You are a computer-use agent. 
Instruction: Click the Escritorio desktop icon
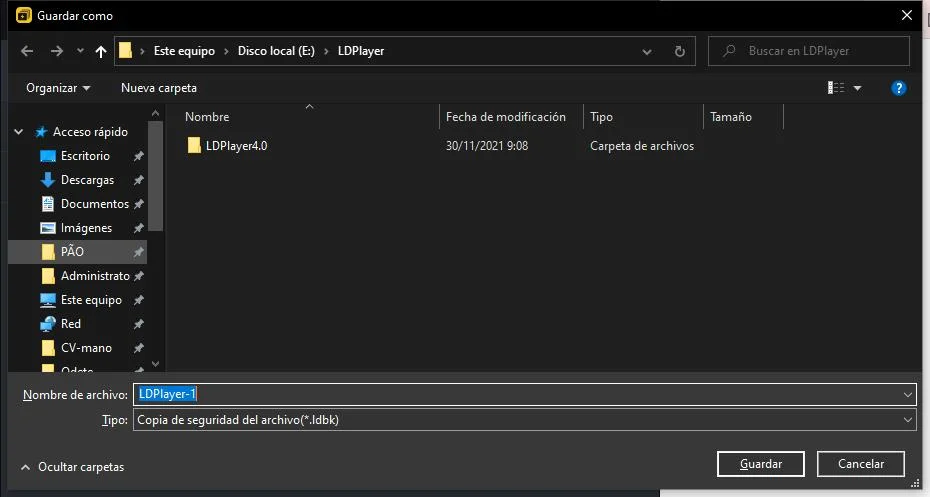47,156
